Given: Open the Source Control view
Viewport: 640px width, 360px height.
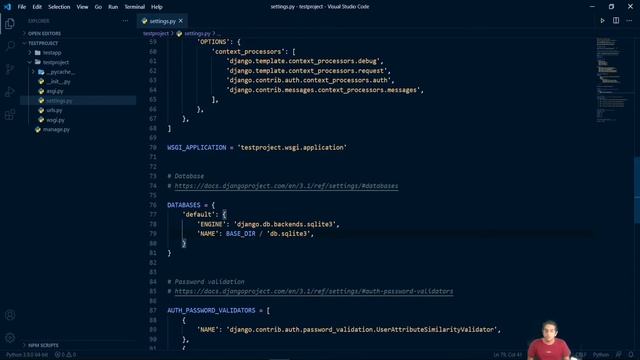Looking at the screenshot, I should click(x=10, y=69).
